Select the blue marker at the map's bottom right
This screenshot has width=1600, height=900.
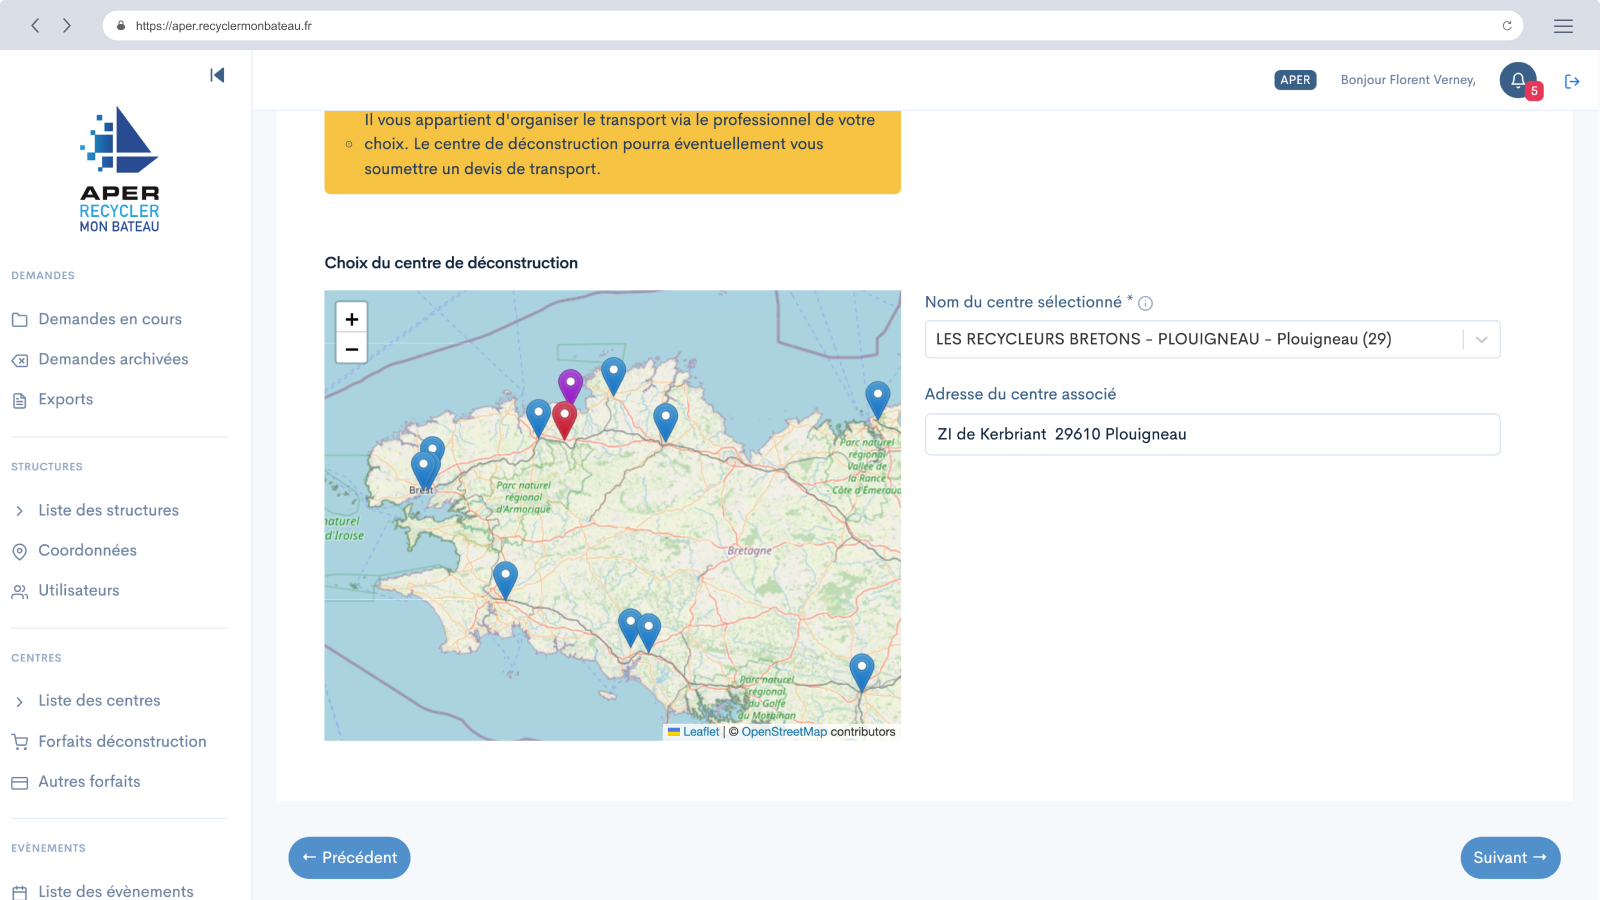point(861,672)
